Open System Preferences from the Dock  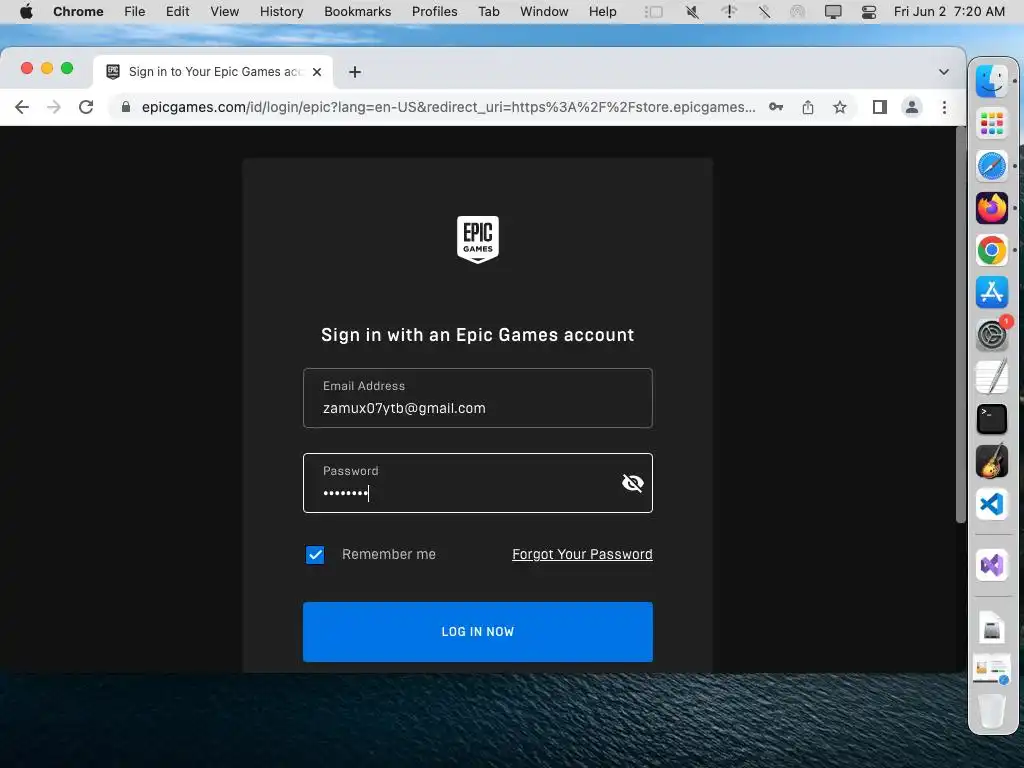[x=991, y=335]
